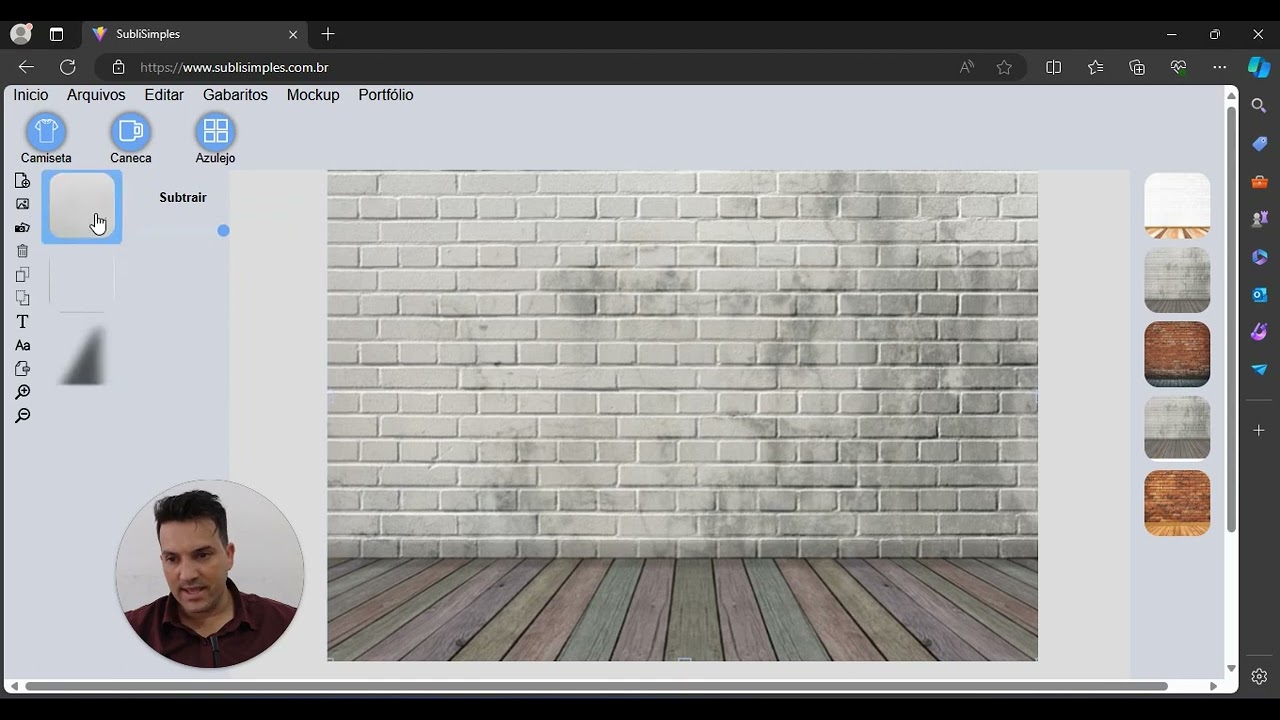Image resolution: width=1280 pixels, height=720 pixels.
Task: Click the export page icon
Action: point(22,369)
